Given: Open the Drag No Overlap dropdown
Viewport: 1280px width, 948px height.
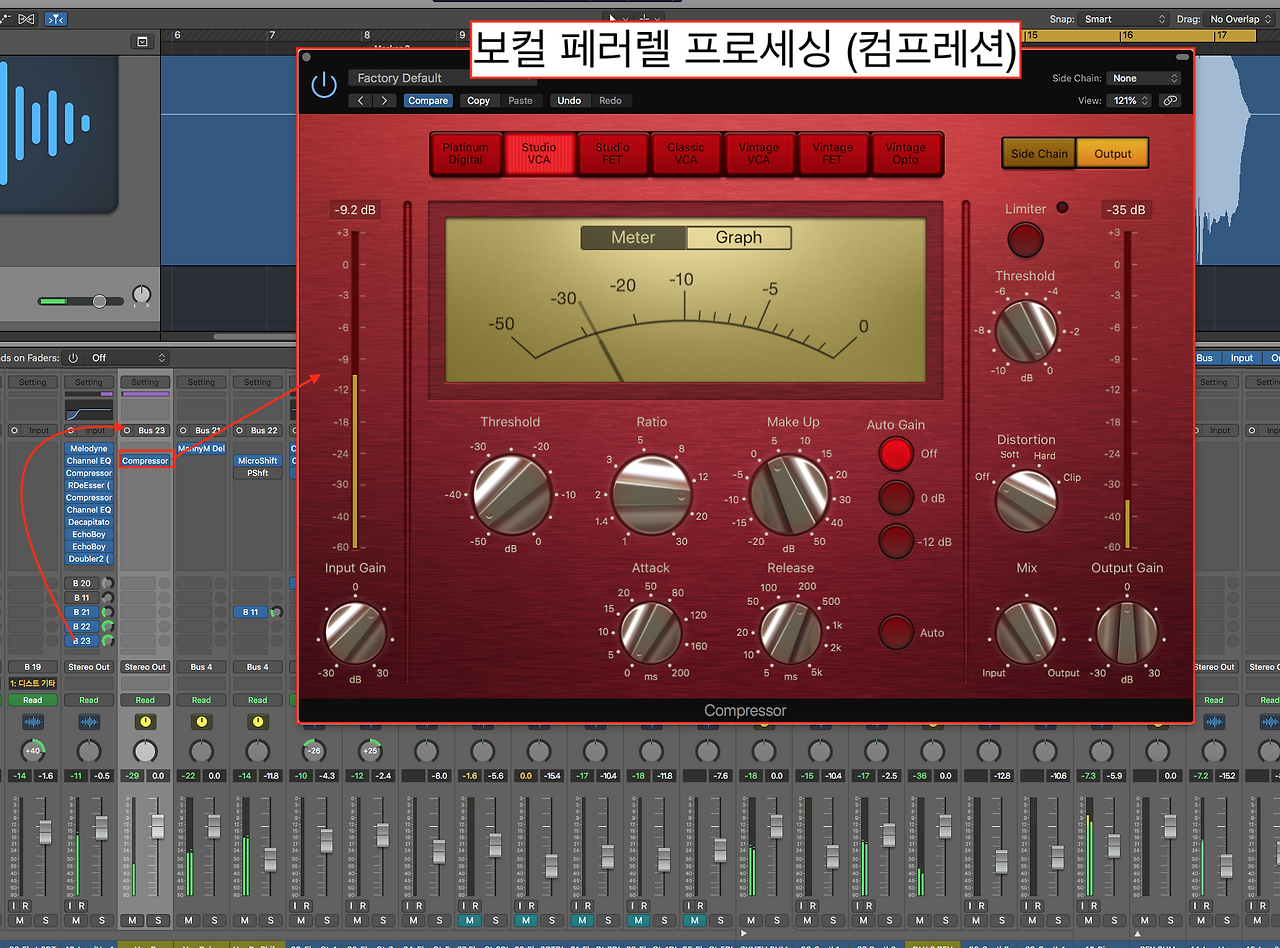Looking at the screenshot, I should 1240,19.
